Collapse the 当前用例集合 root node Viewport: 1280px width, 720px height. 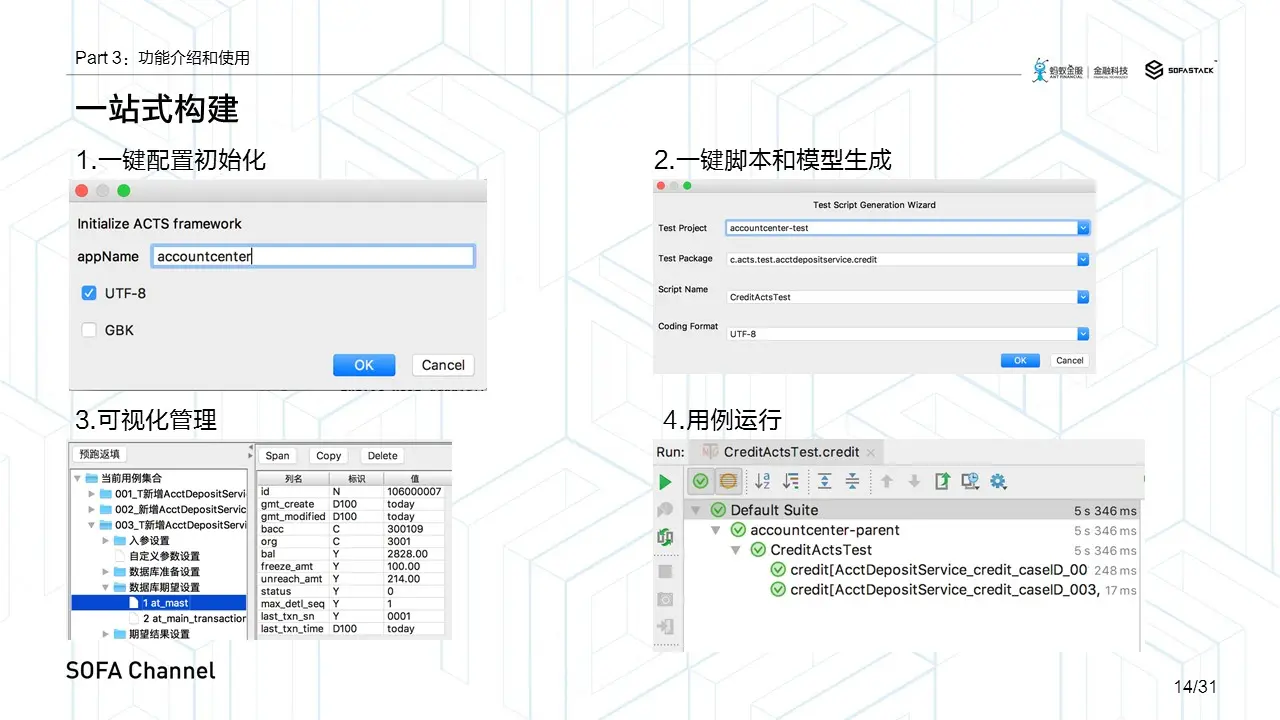coord(78,479)
